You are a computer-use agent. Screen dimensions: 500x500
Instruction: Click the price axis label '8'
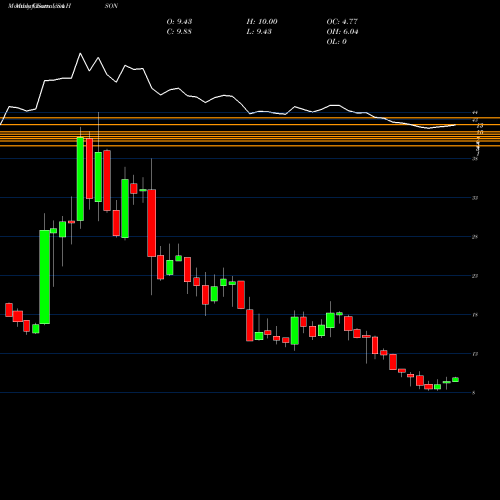(x=474, y=393)
